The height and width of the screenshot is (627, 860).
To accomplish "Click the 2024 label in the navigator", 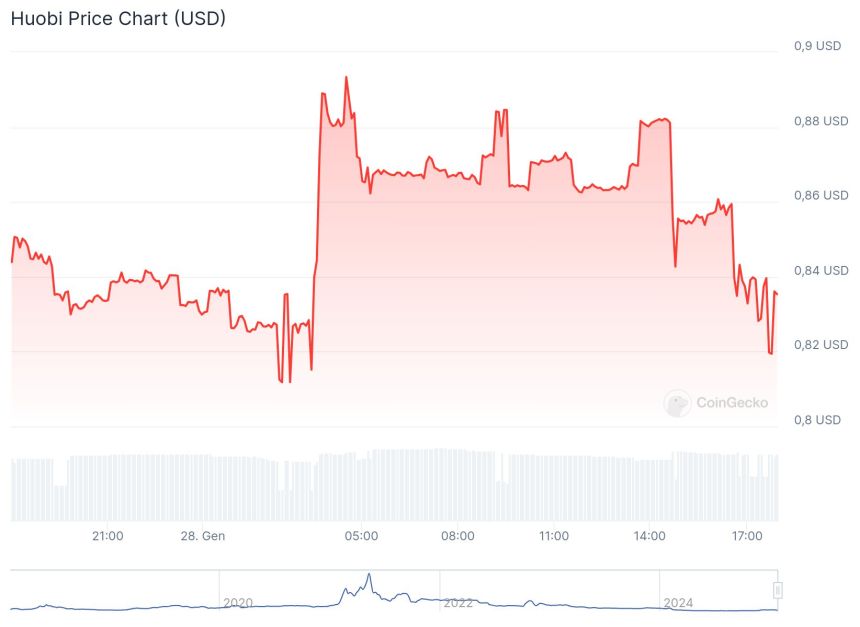I will click(x=678, y=603).
